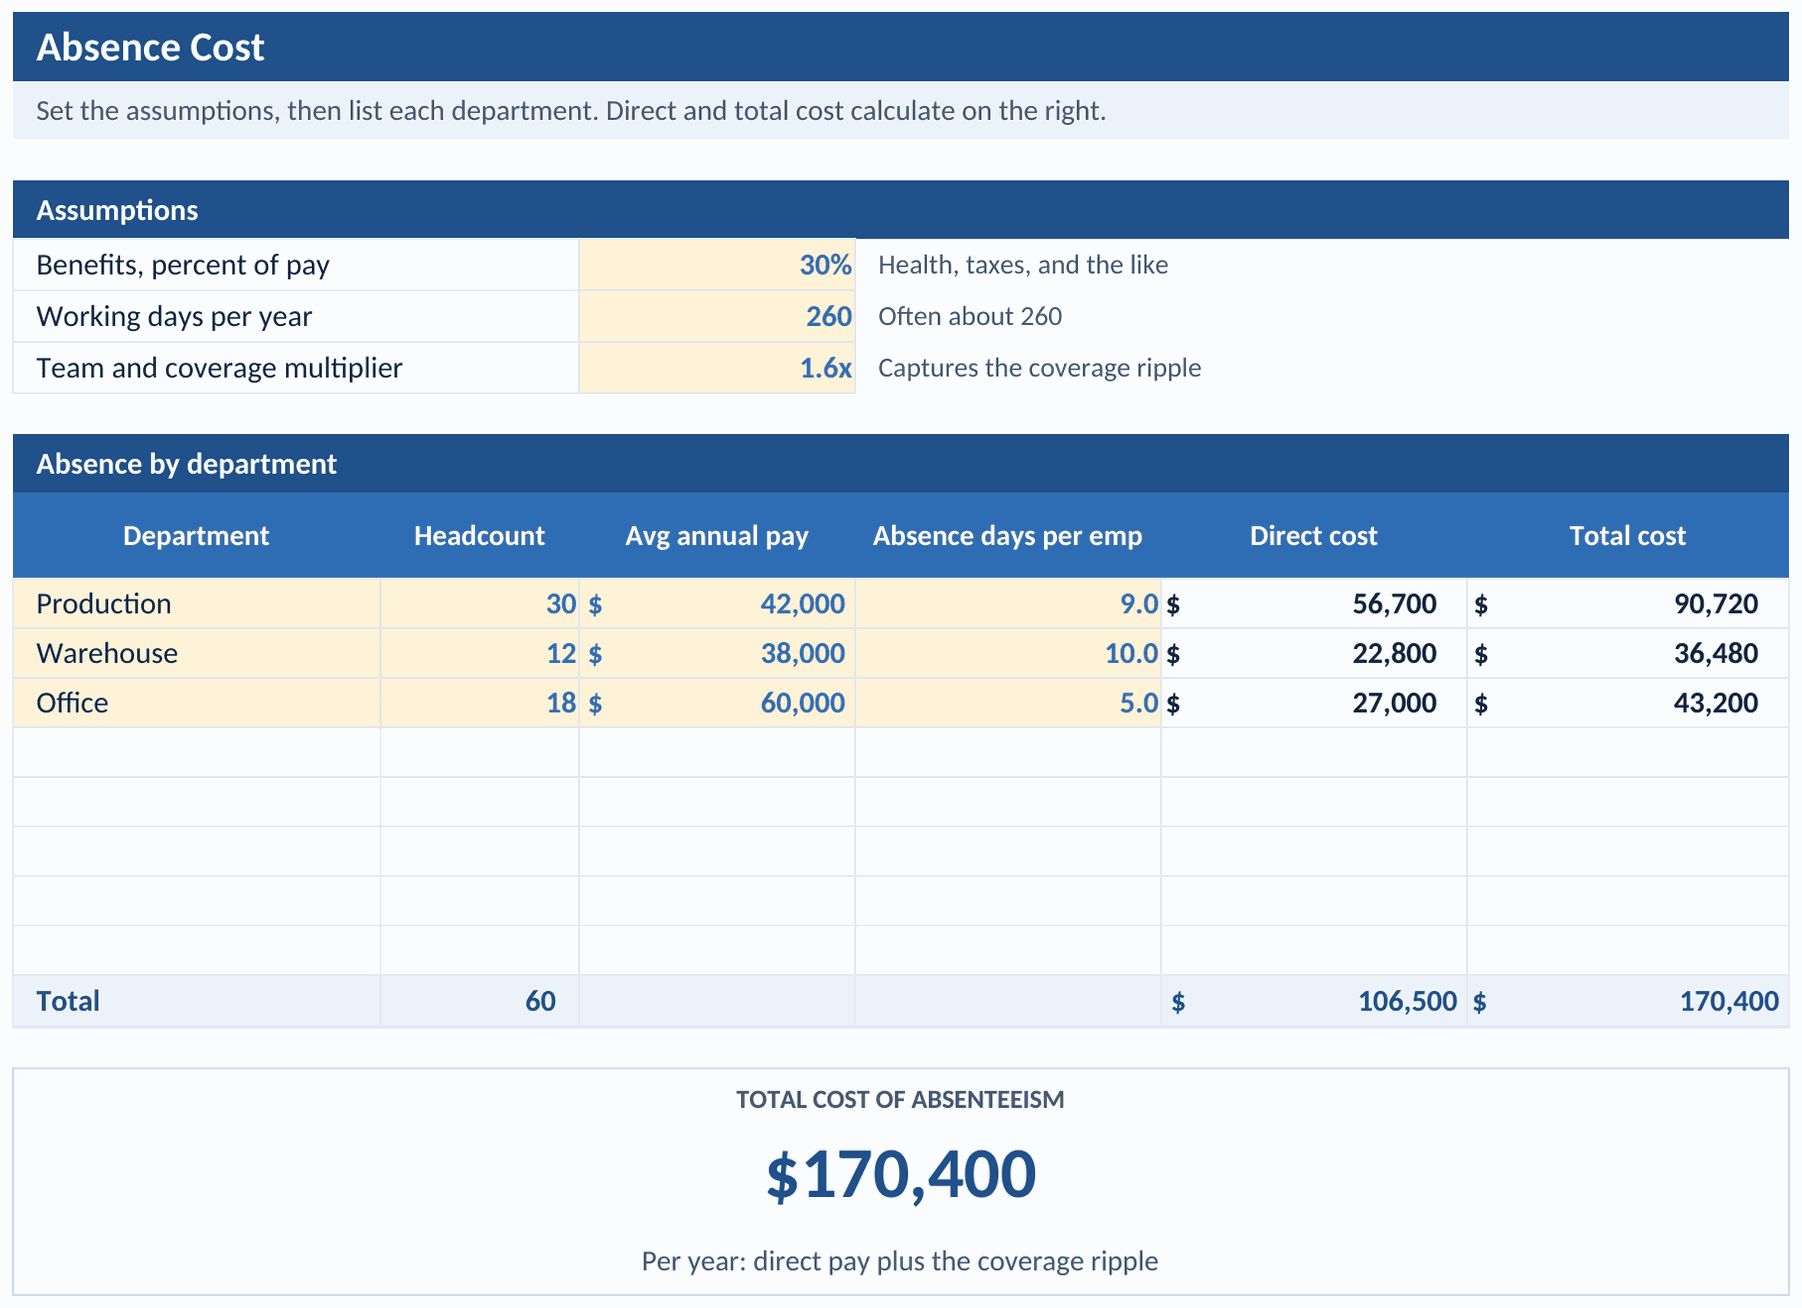
Task: Select Office avg annual pay 60,000
Action: pos(717,703)
